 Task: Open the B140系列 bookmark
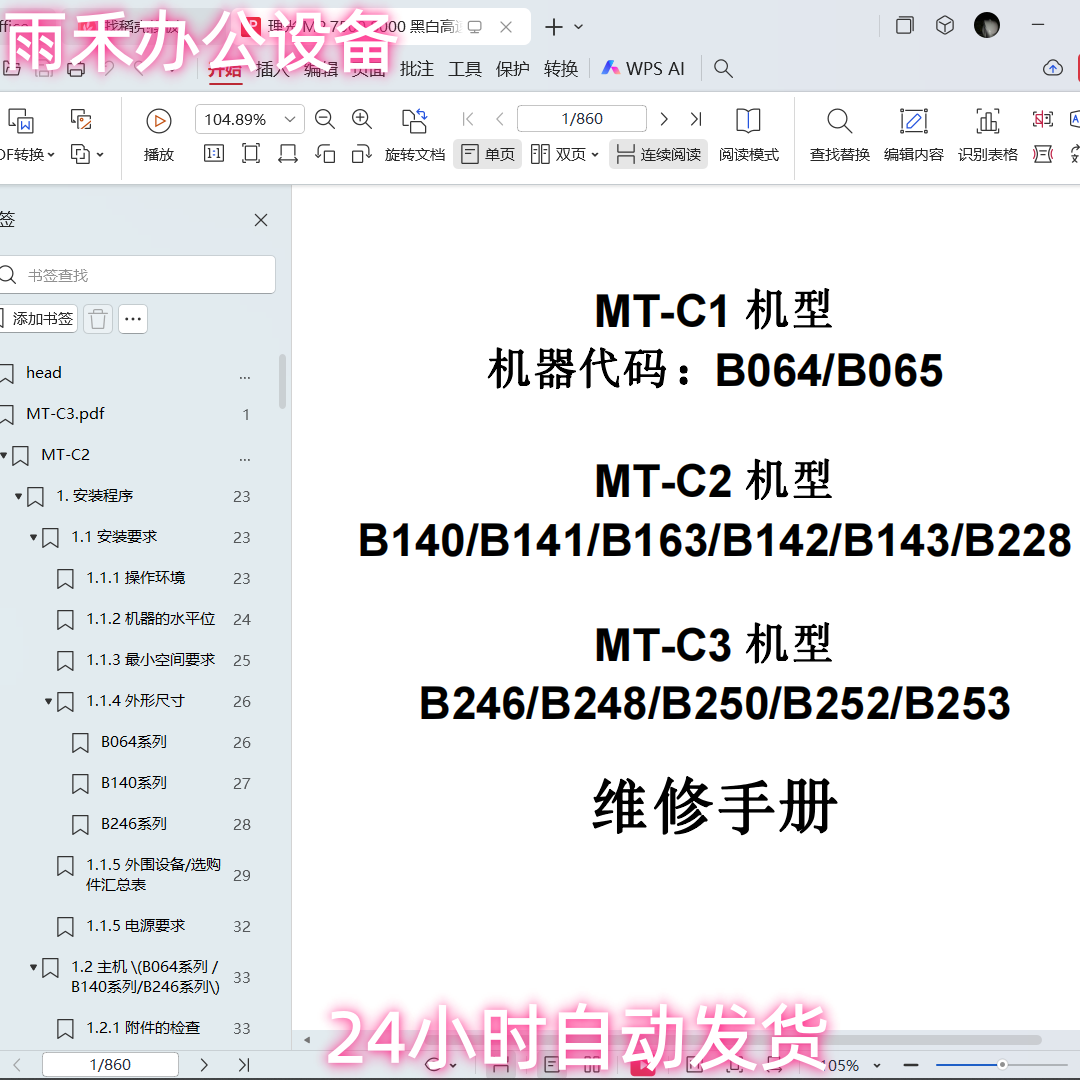point(134,782)
